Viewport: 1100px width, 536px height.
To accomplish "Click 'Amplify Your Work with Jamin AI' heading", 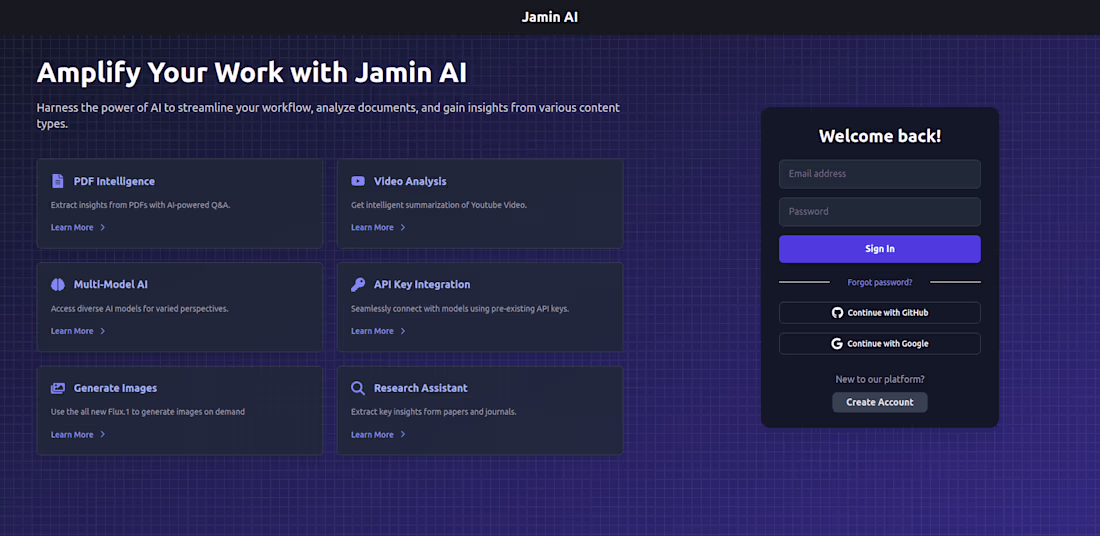I will (251, 73).
